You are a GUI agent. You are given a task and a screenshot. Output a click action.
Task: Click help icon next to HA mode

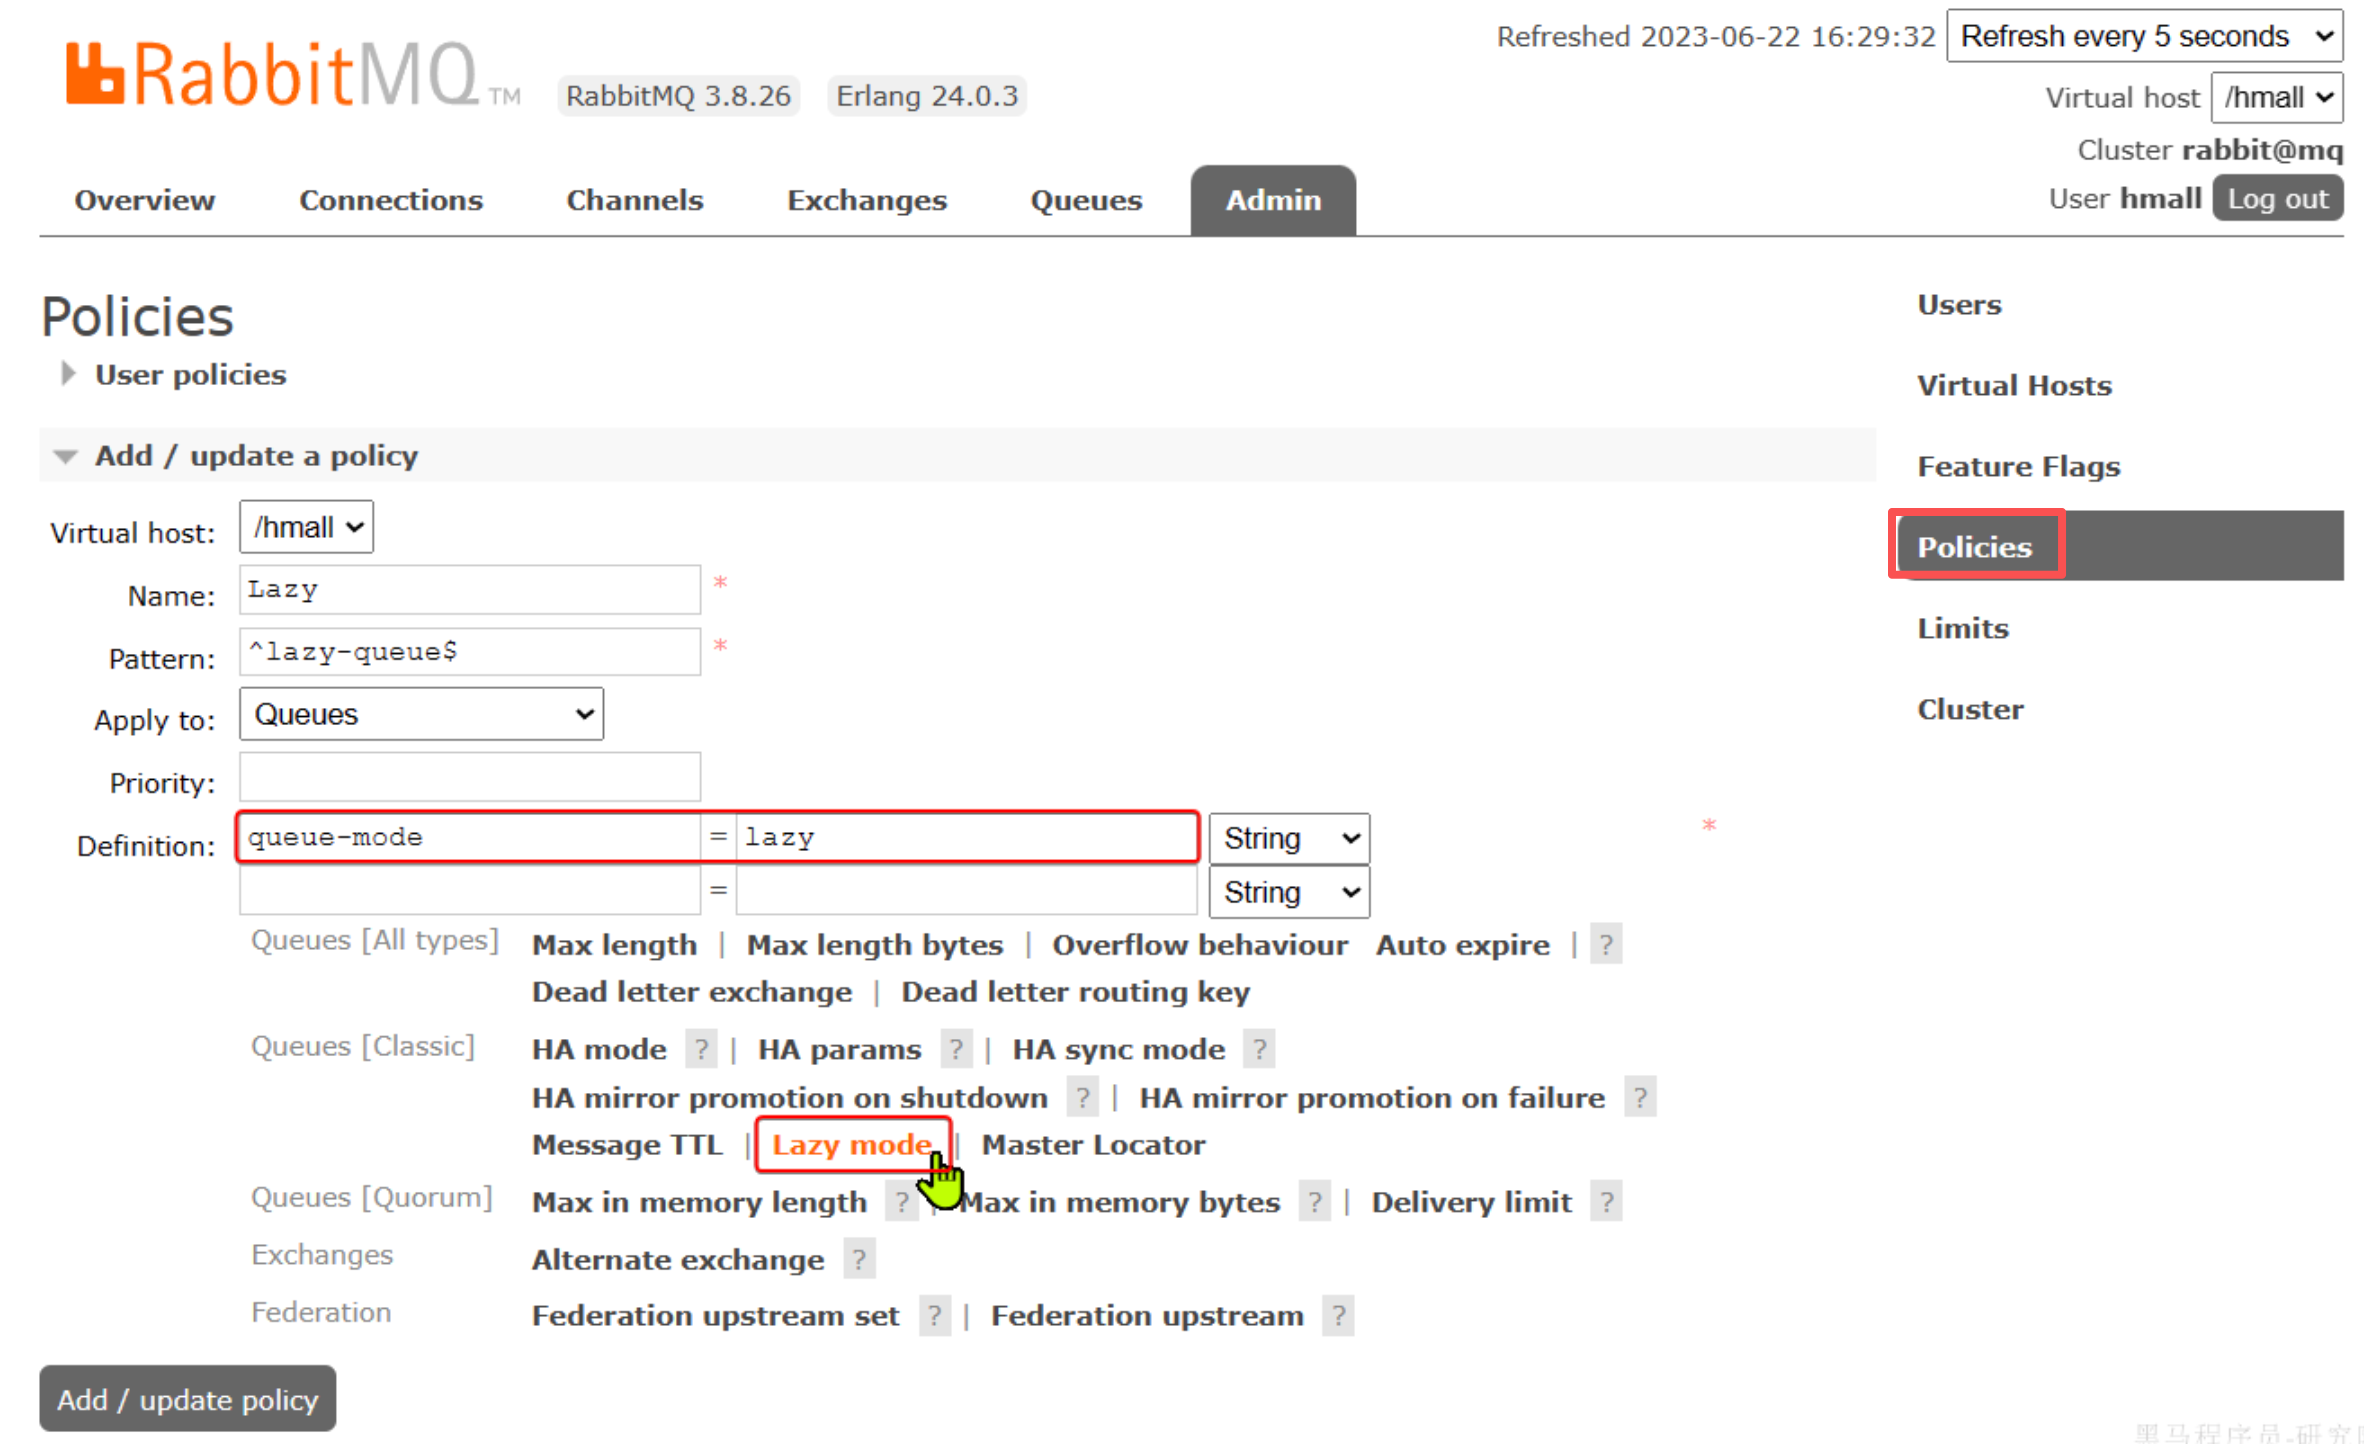pyautogui.click(x=701, y=1049)
